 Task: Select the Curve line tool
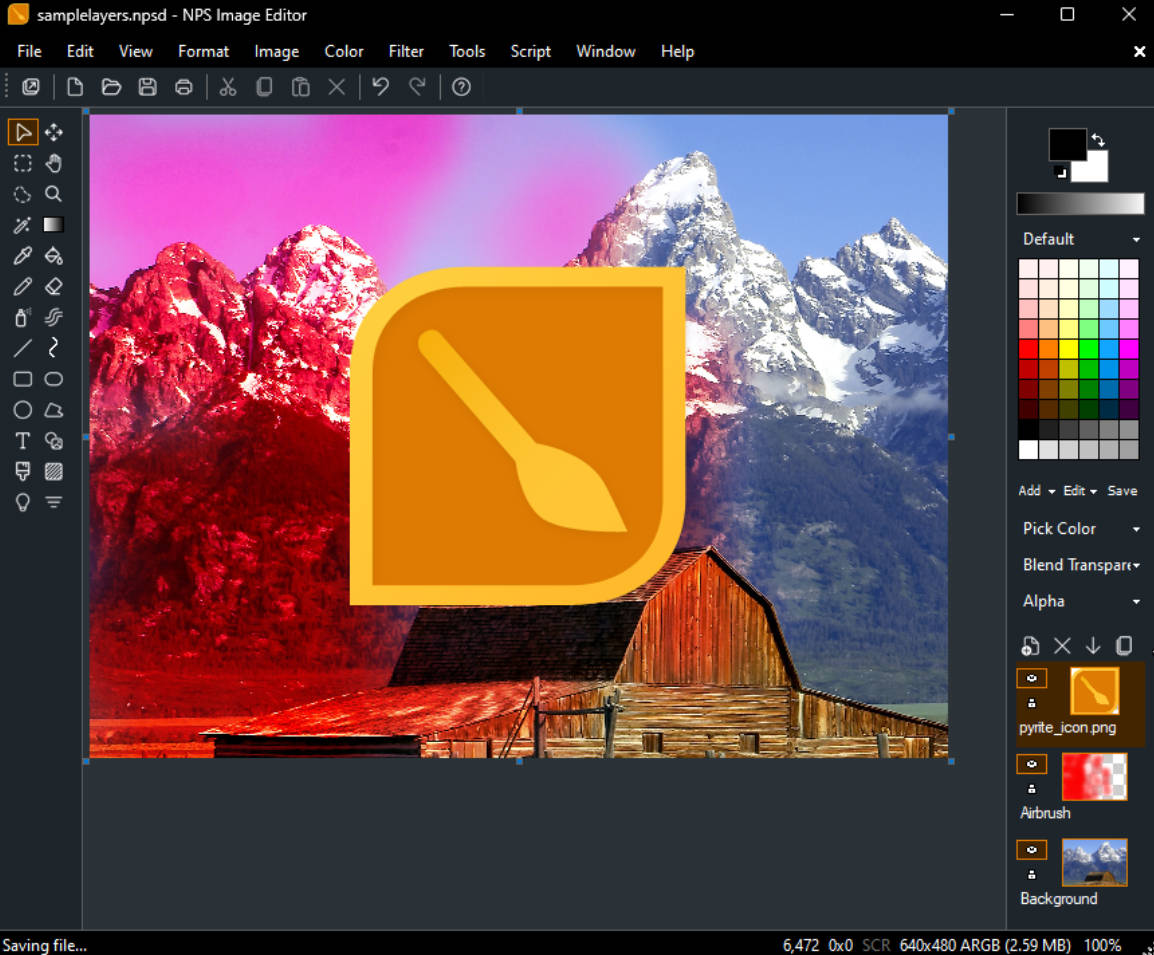54,348
